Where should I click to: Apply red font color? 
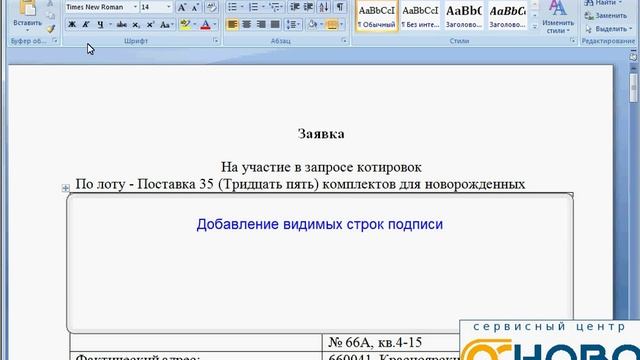pyautogui.click(x=206, y=25)
